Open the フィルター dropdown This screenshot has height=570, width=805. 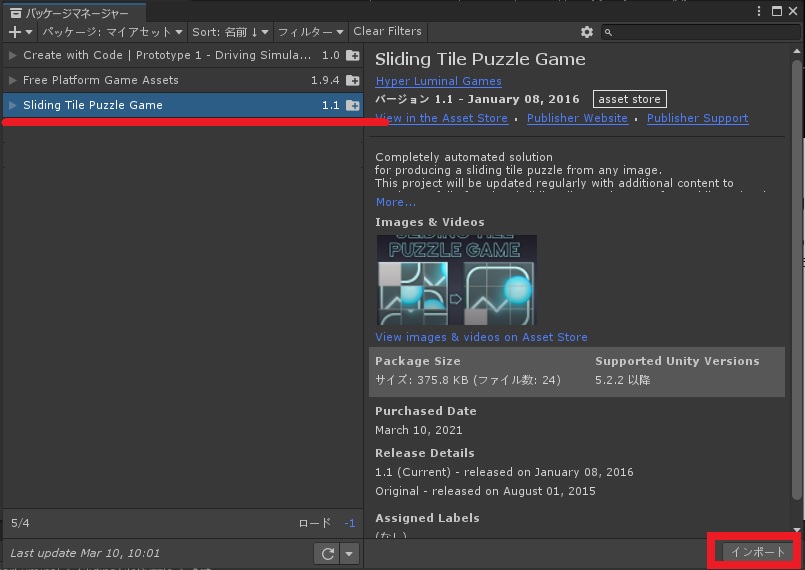point(311,32)
